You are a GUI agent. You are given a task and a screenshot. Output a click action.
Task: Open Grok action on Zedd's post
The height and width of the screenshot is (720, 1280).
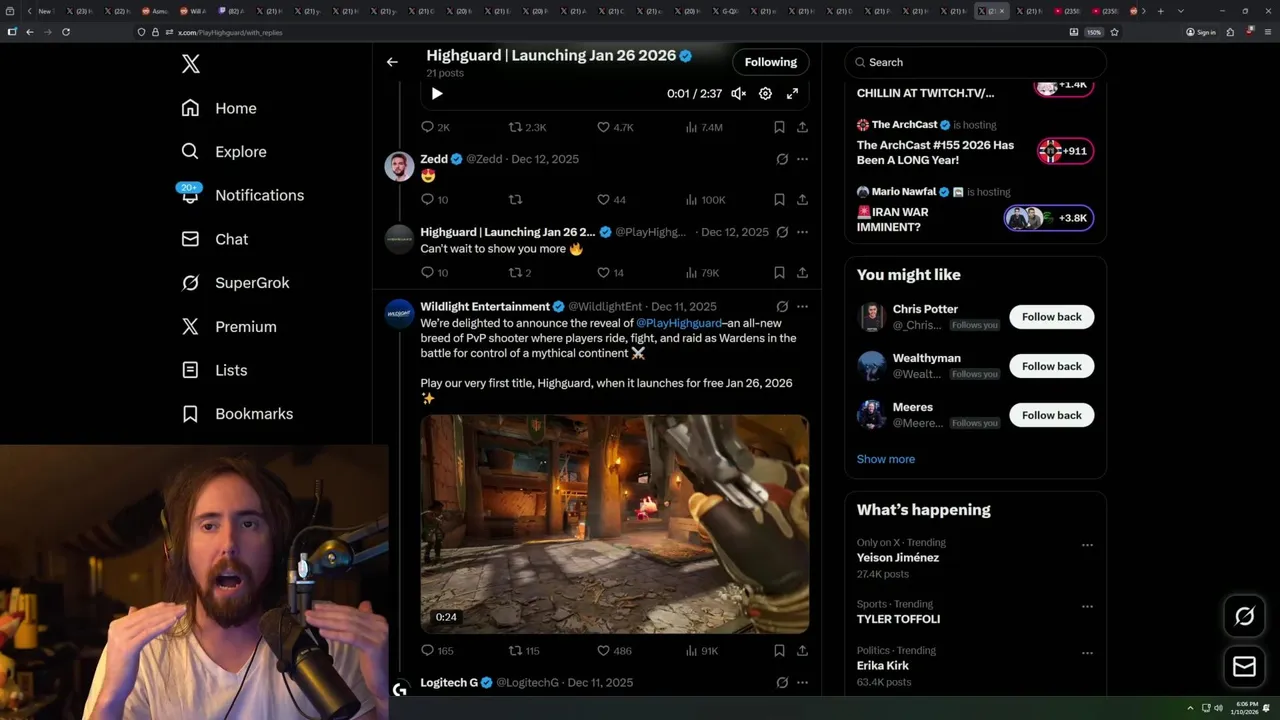tap(782, 159)
